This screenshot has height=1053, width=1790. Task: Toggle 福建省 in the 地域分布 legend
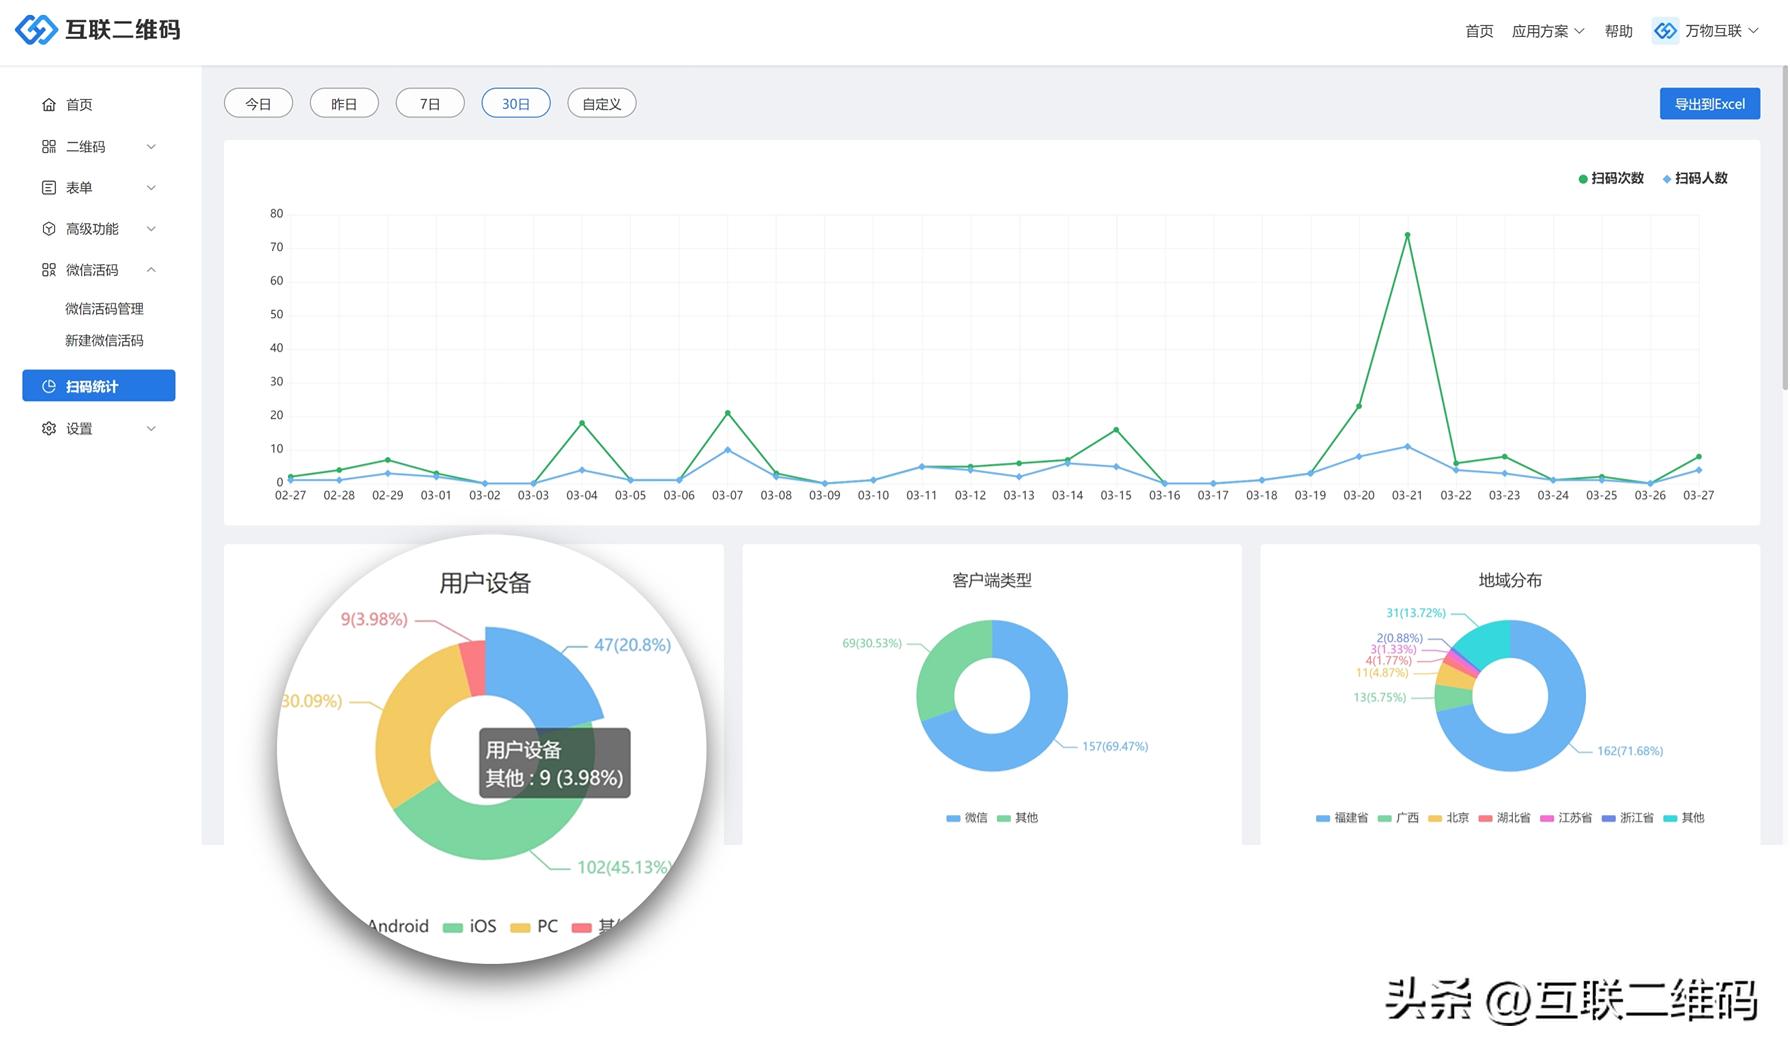tap(1341, 818)
